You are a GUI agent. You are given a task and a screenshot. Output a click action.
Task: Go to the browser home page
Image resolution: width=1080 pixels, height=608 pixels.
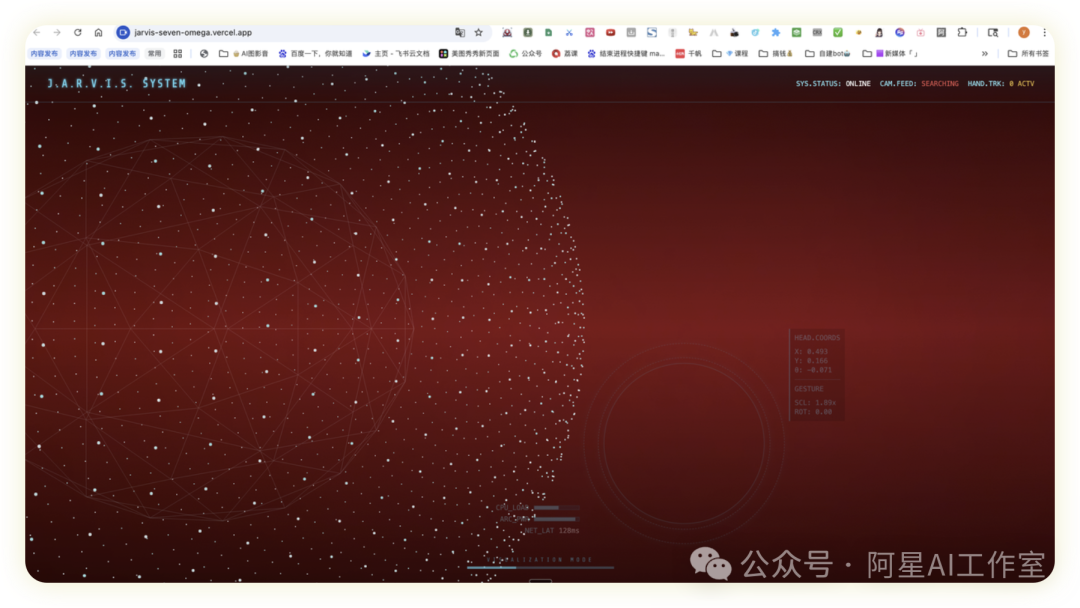click(98, 32)
